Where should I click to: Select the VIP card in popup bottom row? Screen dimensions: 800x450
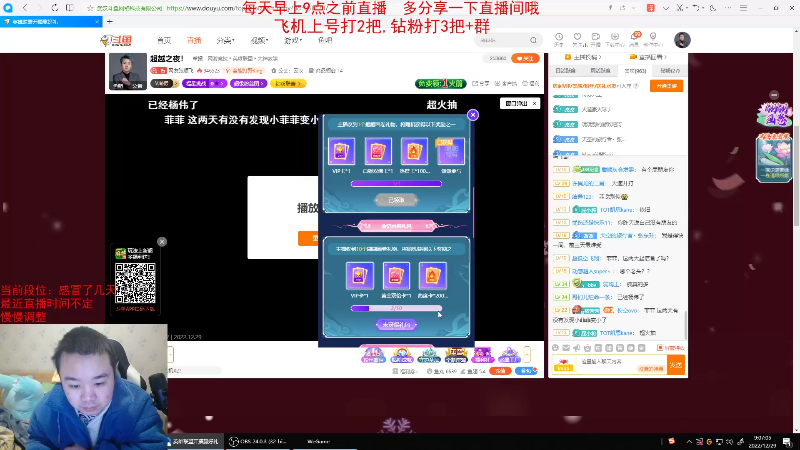coord(360,276)
